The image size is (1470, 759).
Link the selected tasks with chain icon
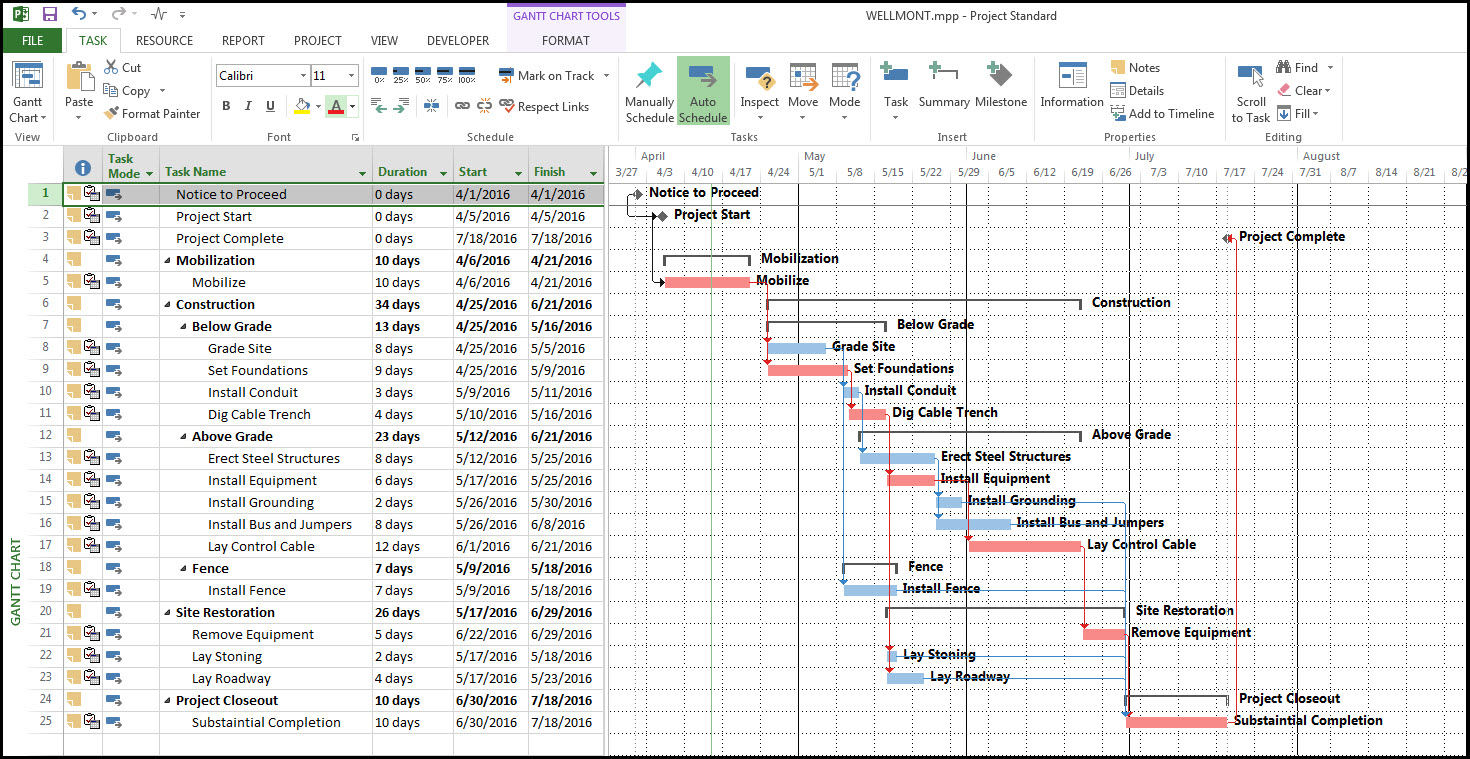(x=461, y=106)
